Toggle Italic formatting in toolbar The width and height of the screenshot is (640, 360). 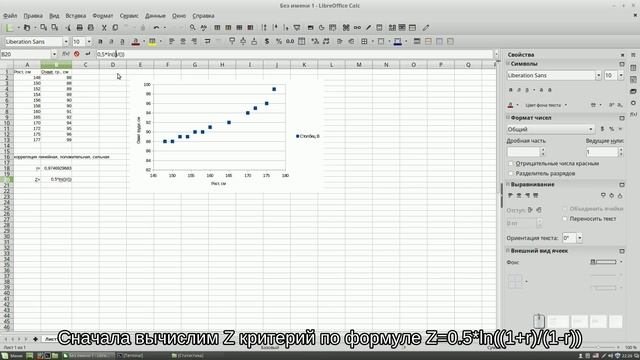pos(111,42)
